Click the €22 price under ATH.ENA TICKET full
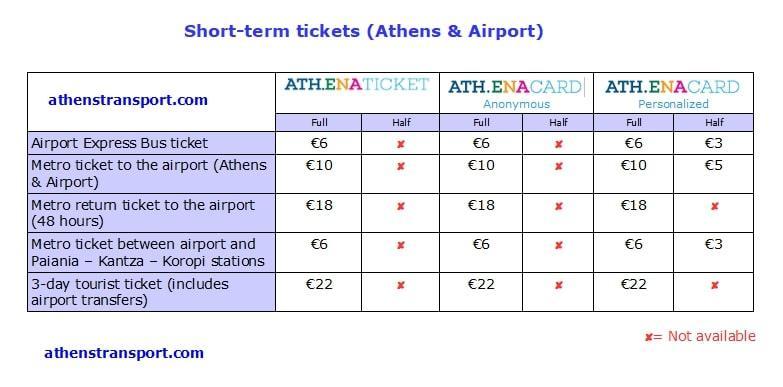The image size is (783, 387). 319,285
